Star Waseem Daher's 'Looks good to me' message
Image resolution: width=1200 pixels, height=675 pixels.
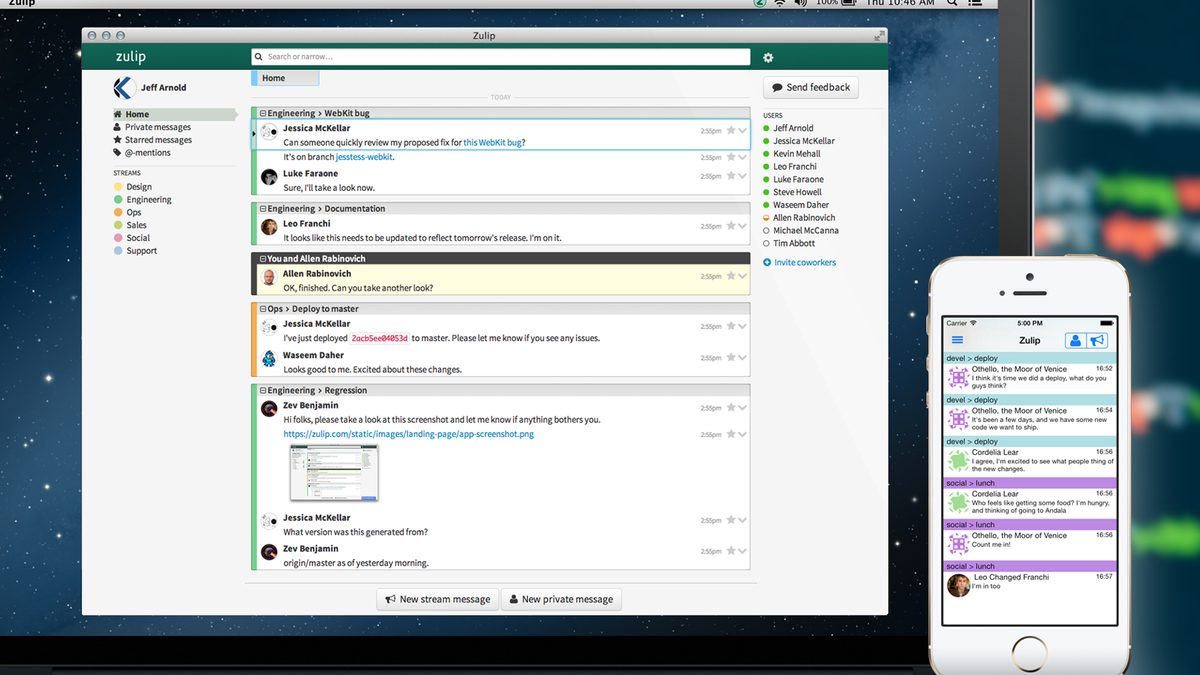pos(731,358)
